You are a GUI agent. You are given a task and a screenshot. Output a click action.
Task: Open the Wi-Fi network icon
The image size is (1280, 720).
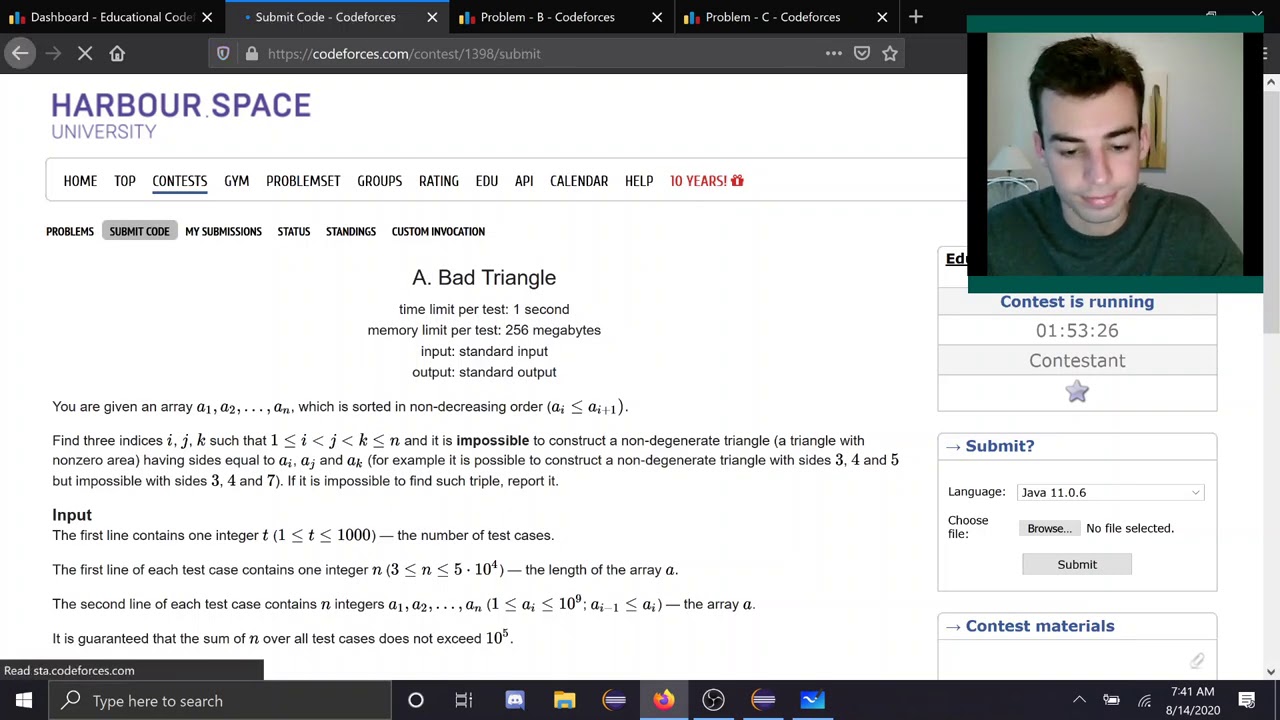[1144, 700]
